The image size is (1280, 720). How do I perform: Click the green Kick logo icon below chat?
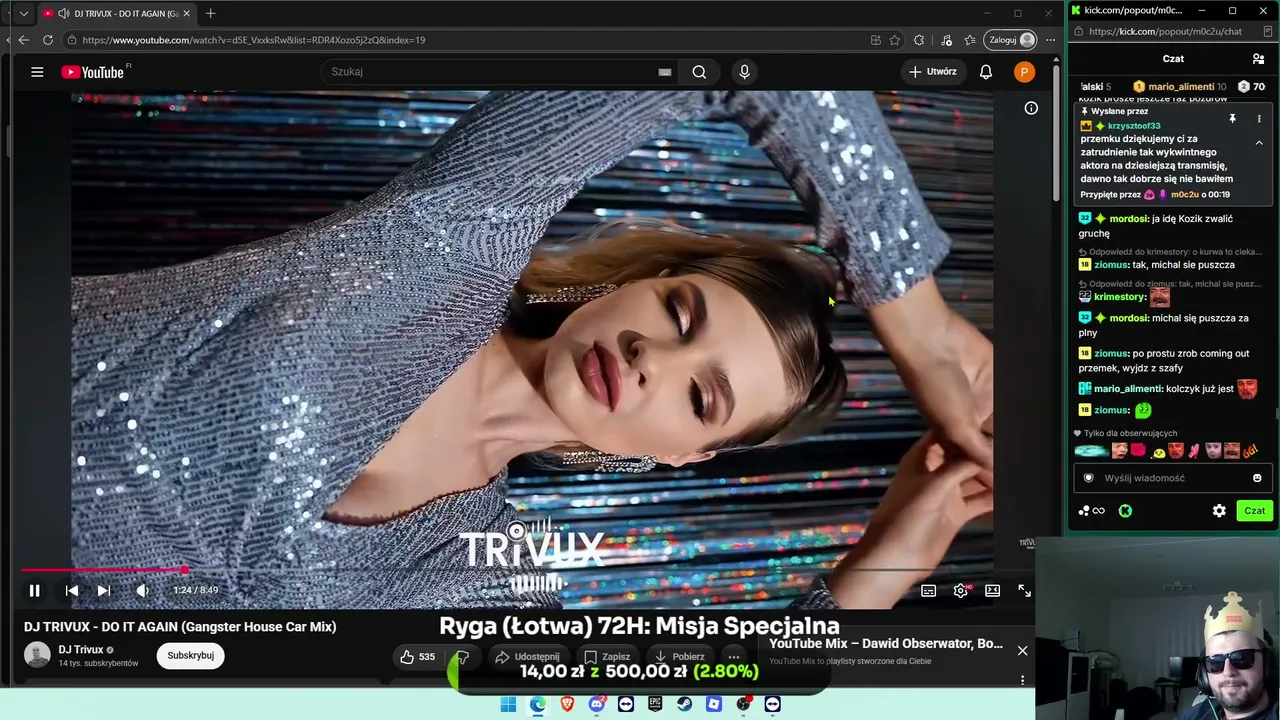pyautogui.click(x=1125, y=511)
